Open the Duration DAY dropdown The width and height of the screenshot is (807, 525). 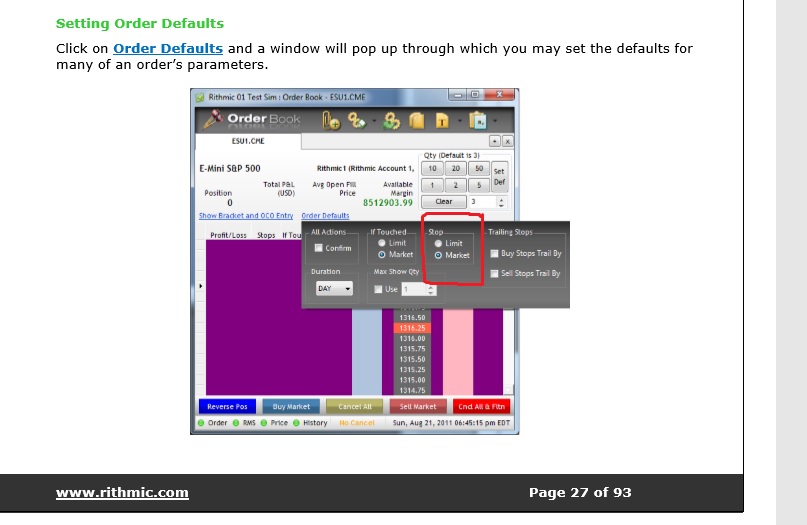[x=334, y=289]
